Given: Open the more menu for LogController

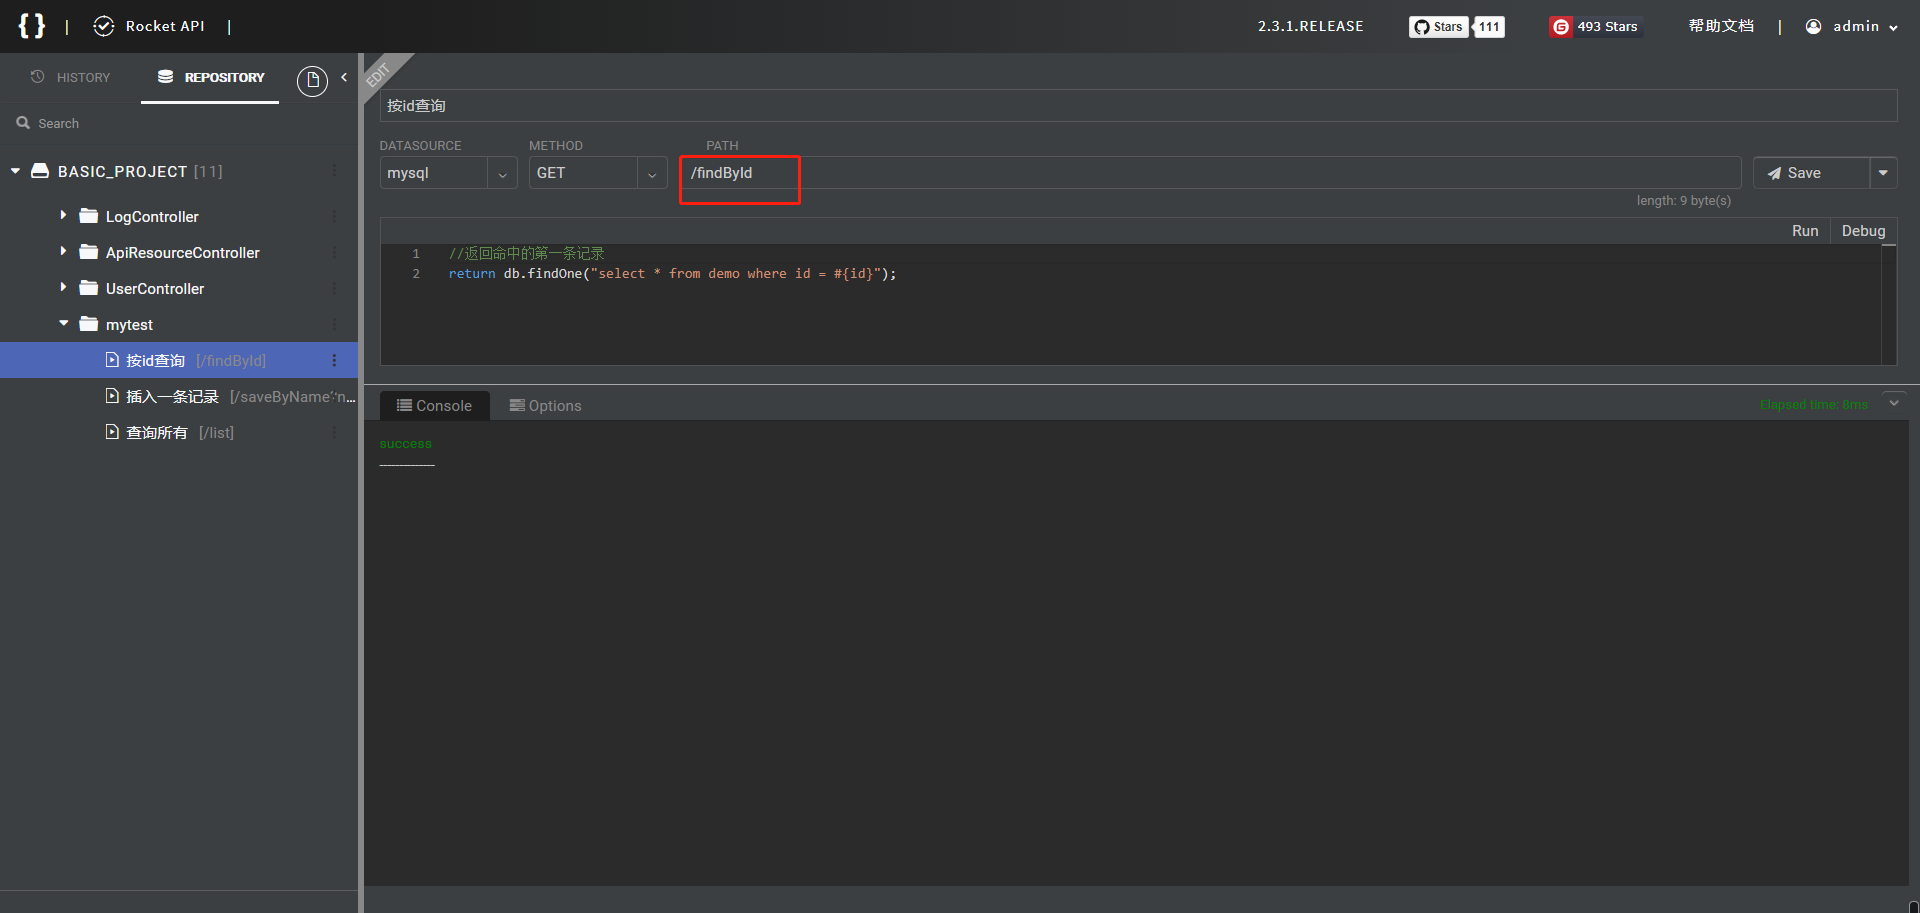Looking at the screenshot, I should coord(334,216).
